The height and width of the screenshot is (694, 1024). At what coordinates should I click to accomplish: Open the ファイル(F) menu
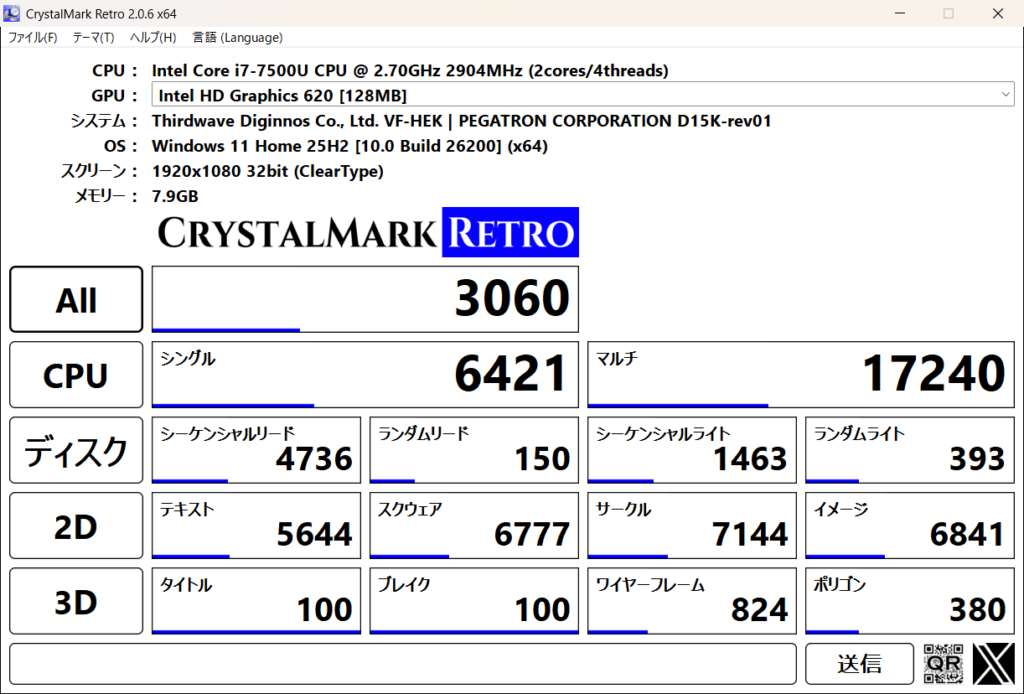(x=33, y=38)
